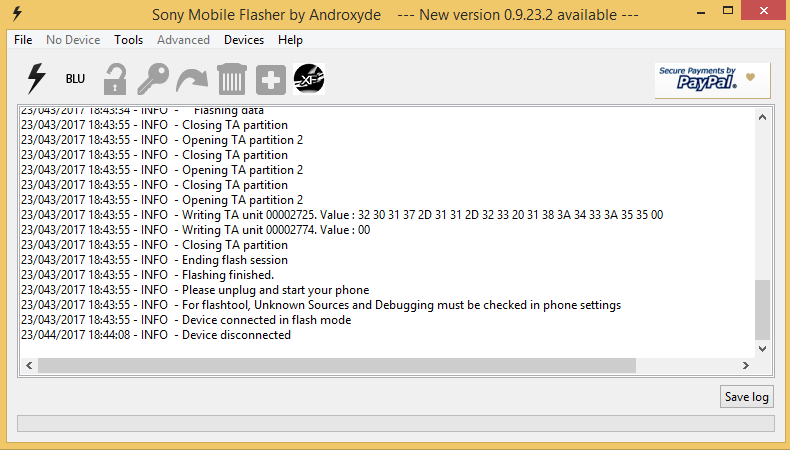Click the plus sign add icon
790x450 pixels.
pos(271,80)
